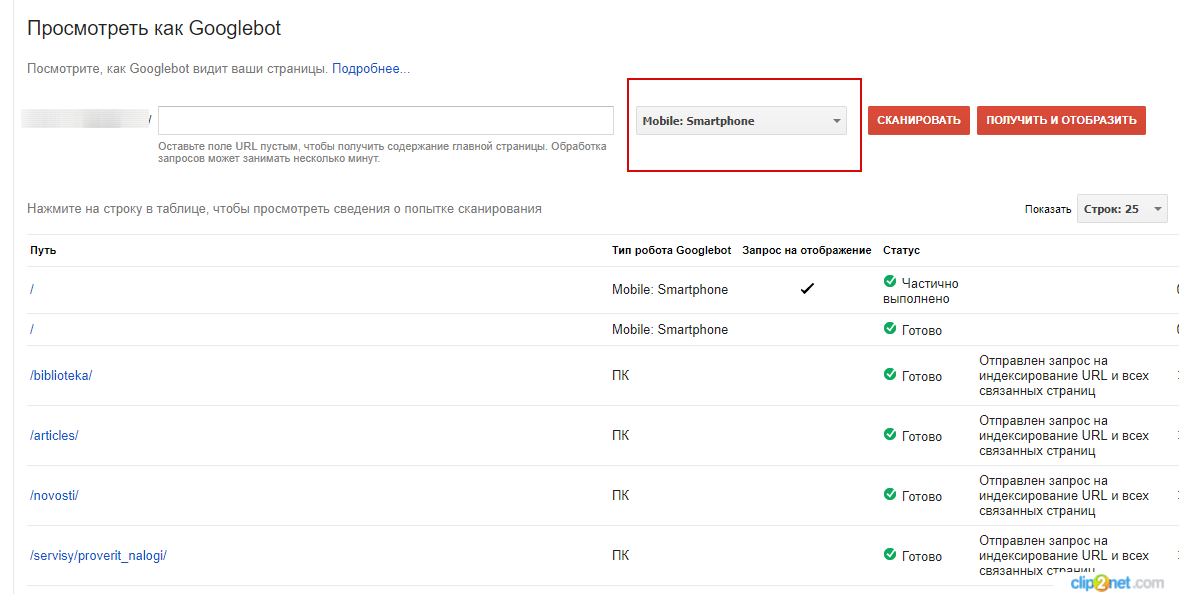
Task: Click the Путь column header
Action: tap(43, 250)
